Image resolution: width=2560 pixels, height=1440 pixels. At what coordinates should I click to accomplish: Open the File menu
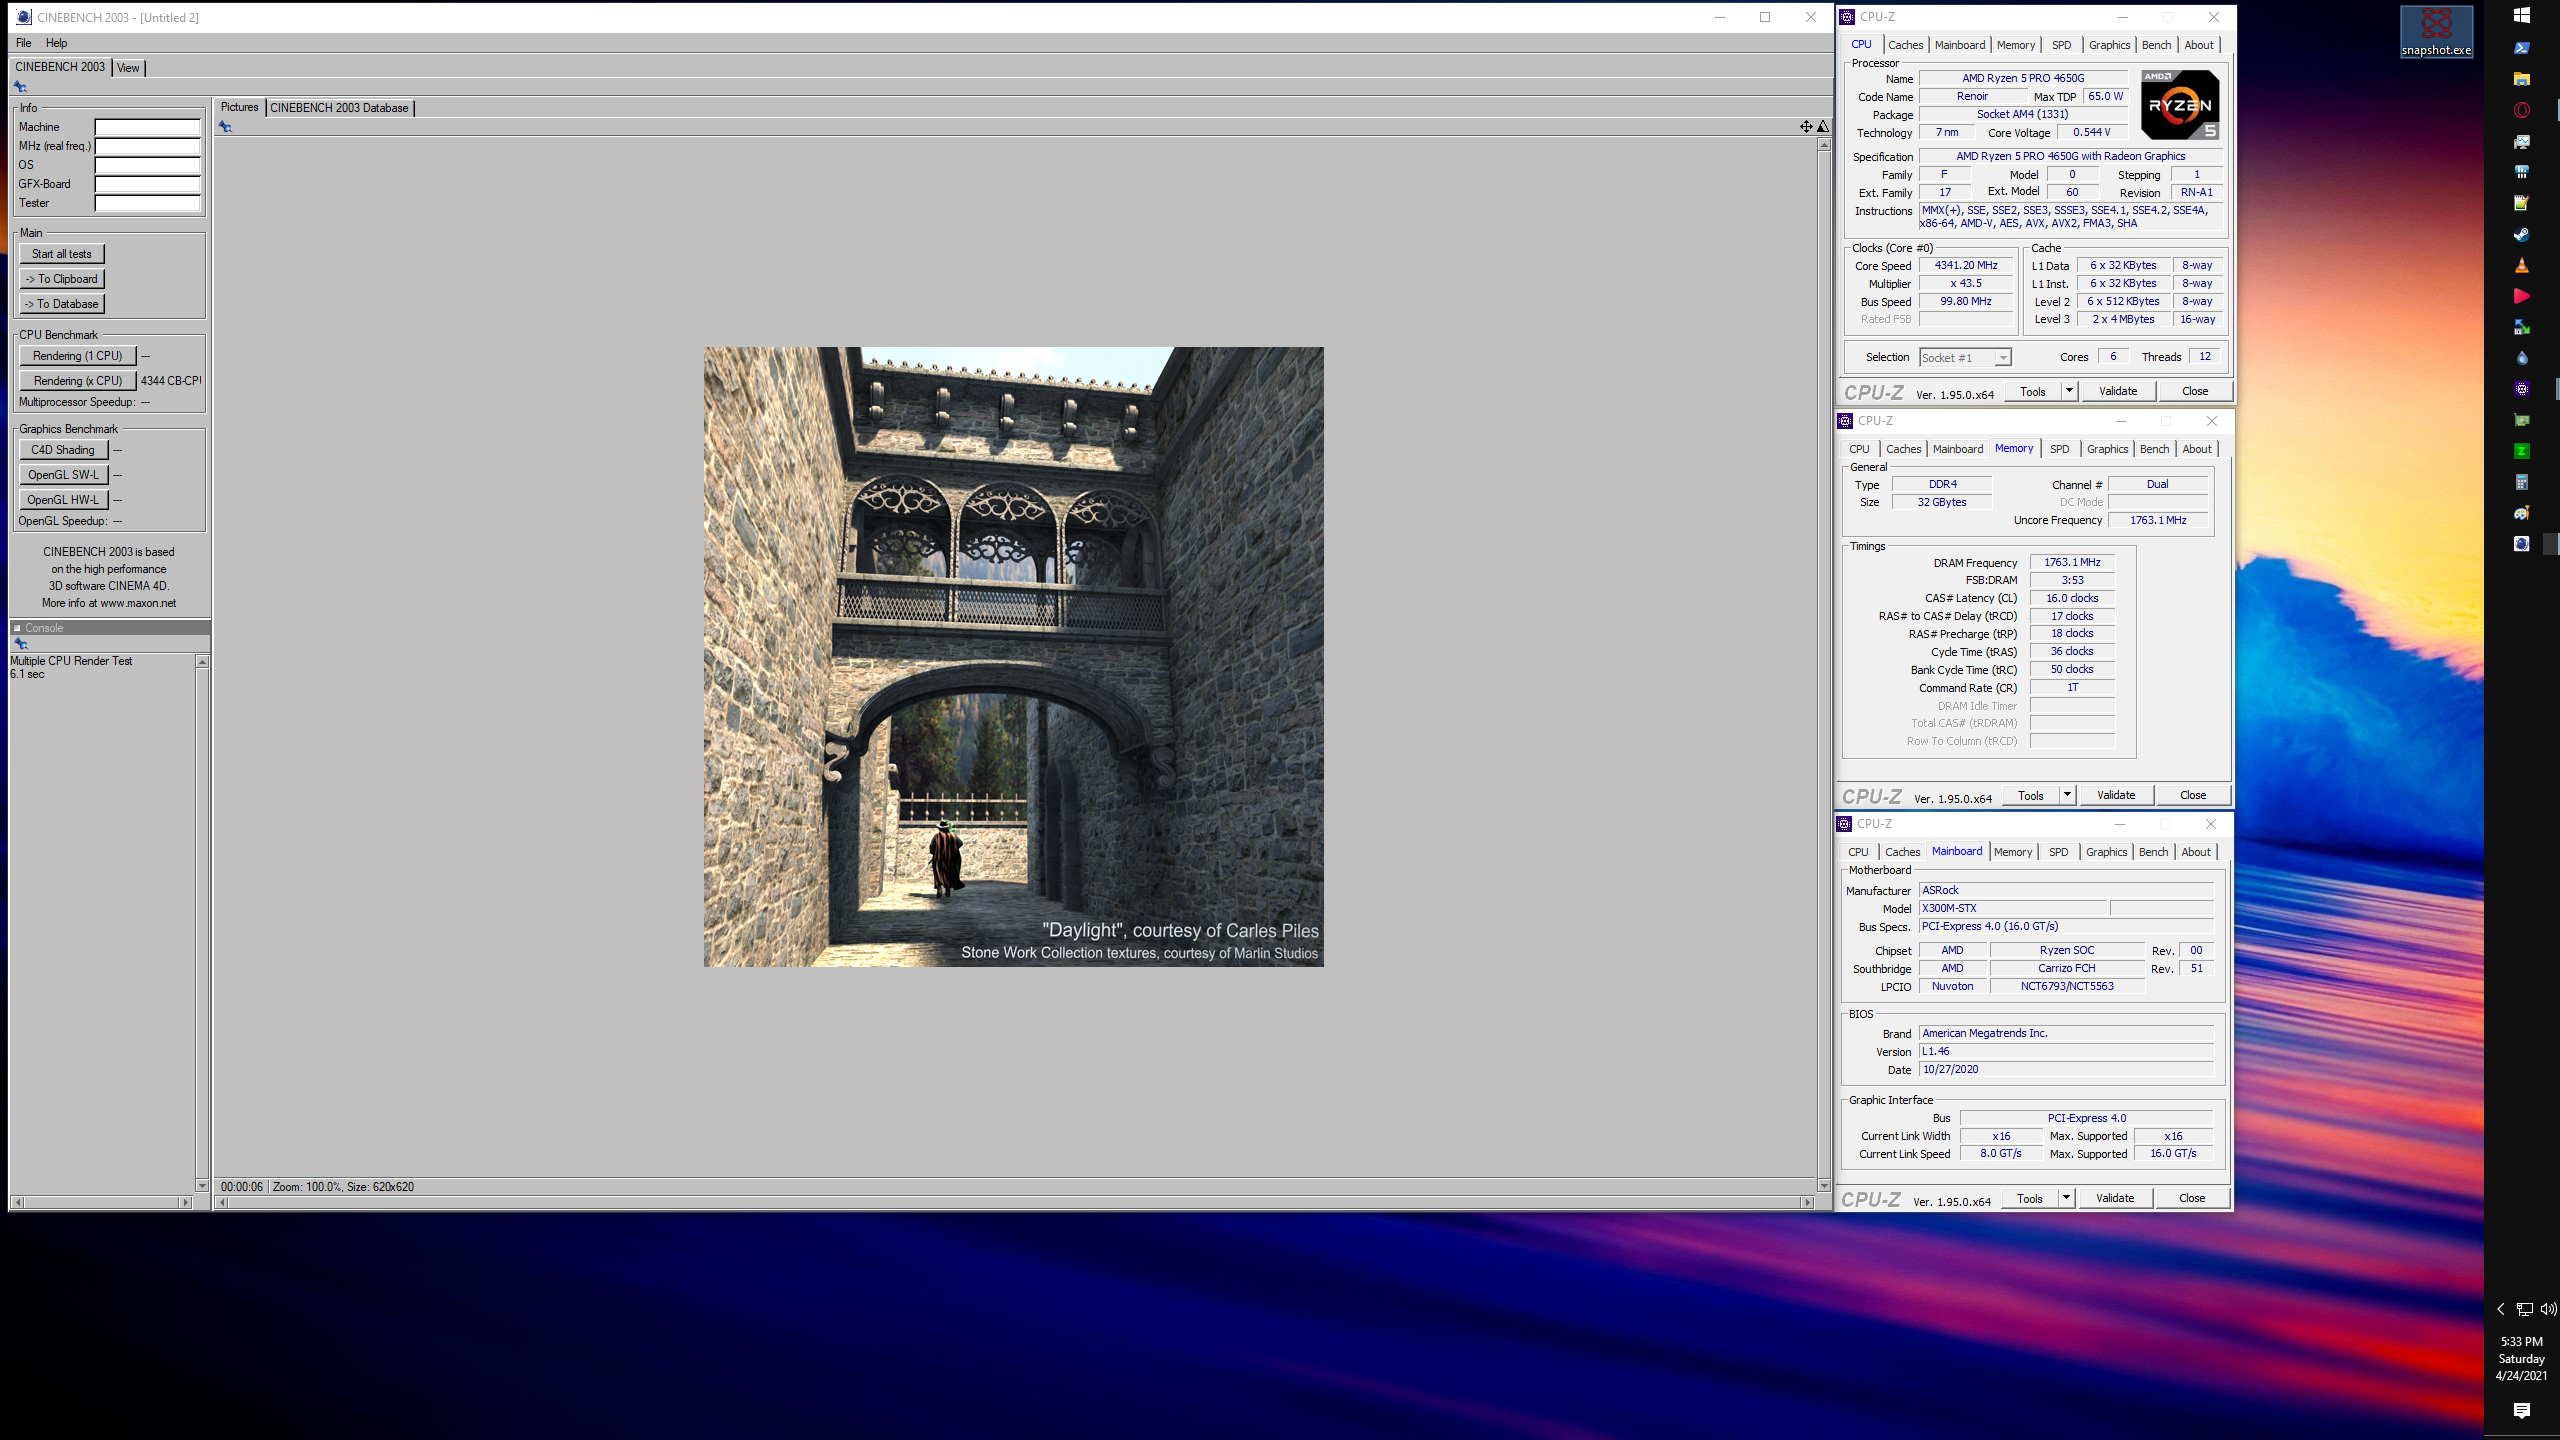click(x=24, y=43)
